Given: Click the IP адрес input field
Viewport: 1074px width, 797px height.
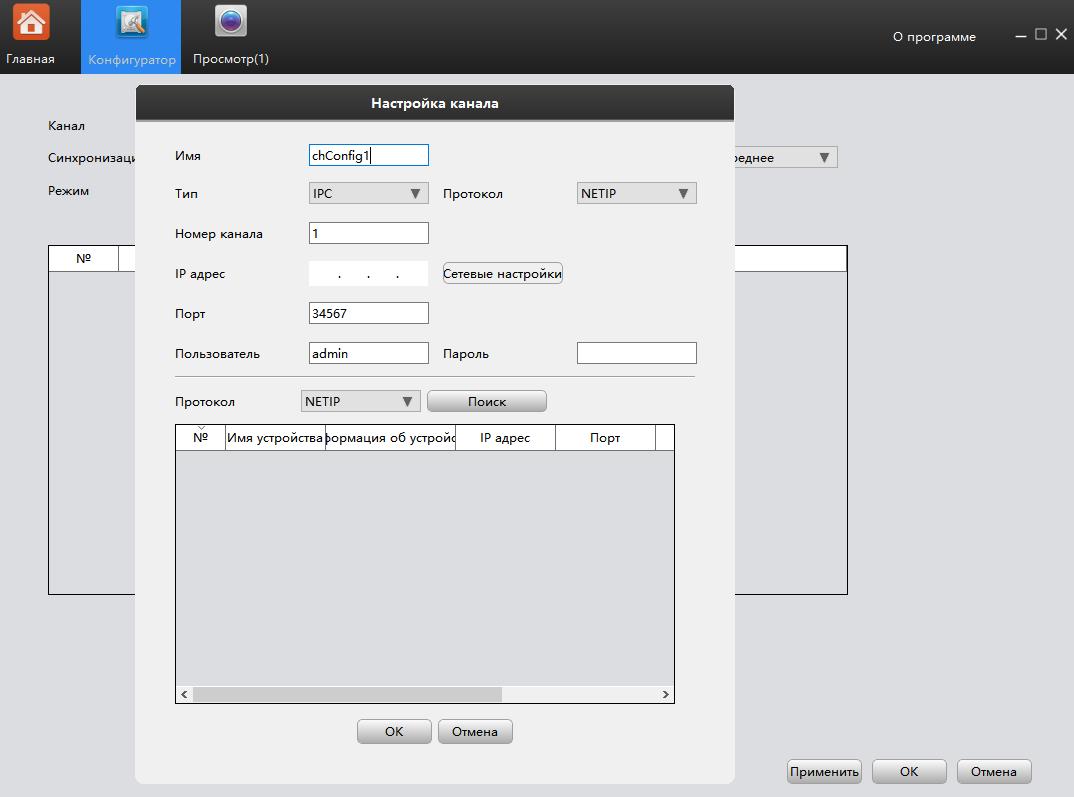Looking at the screenshot, I should 368,272.
